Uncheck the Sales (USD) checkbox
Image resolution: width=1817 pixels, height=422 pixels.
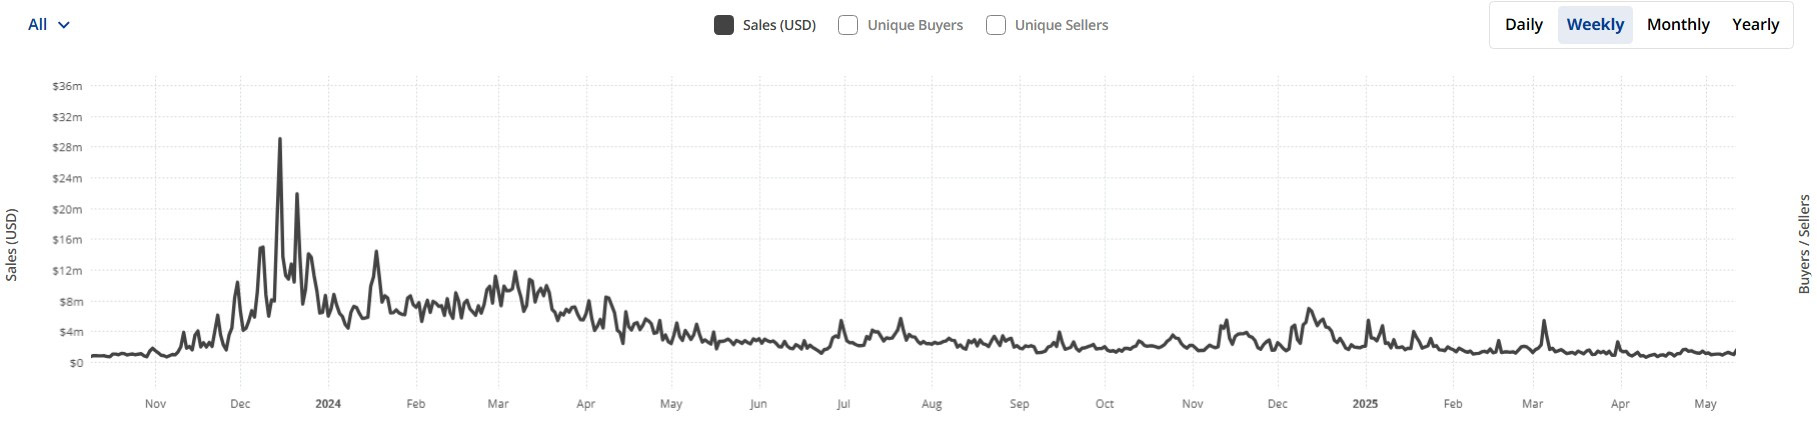point(724,25)
